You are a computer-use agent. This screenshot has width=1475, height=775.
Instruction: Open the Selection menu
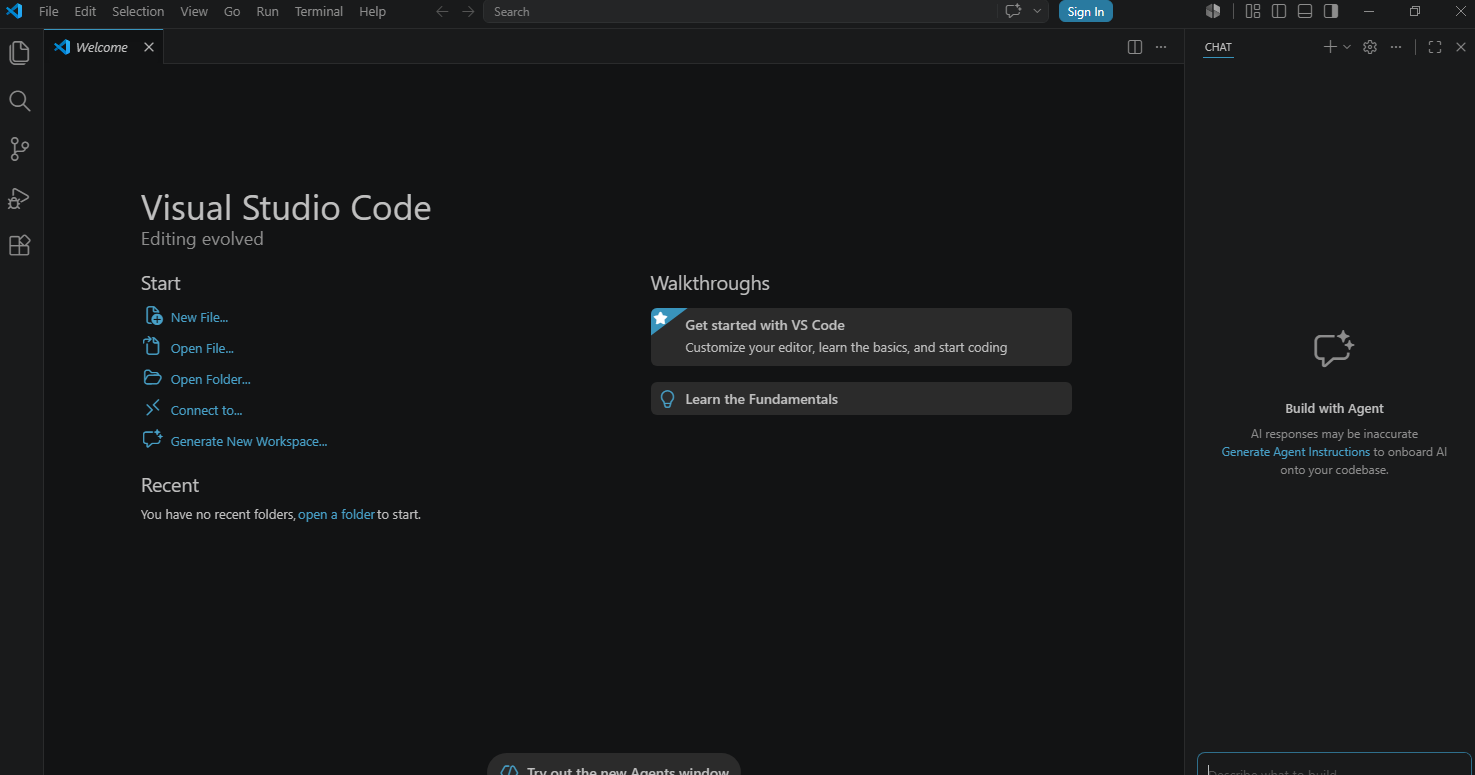138,12
